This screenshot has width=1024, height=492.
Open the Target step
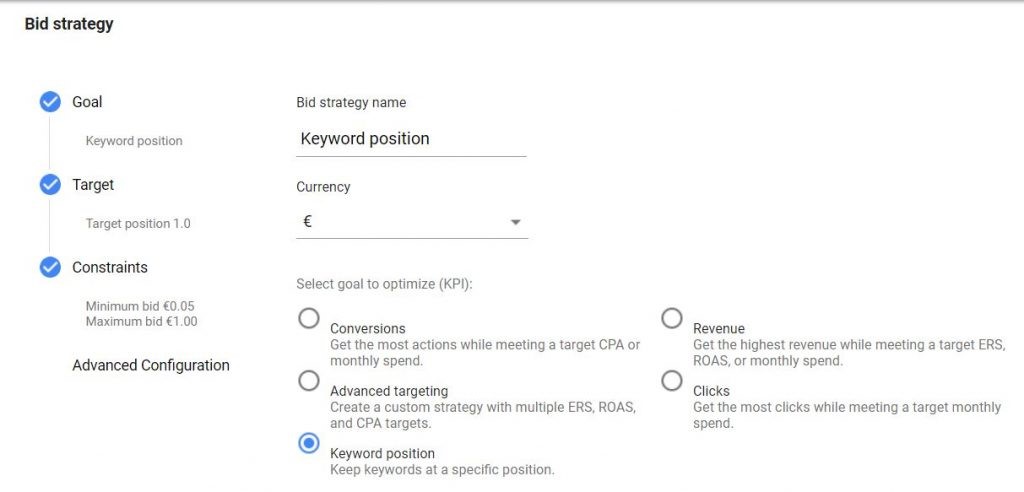pyautogui.click(x=93, y=185)
